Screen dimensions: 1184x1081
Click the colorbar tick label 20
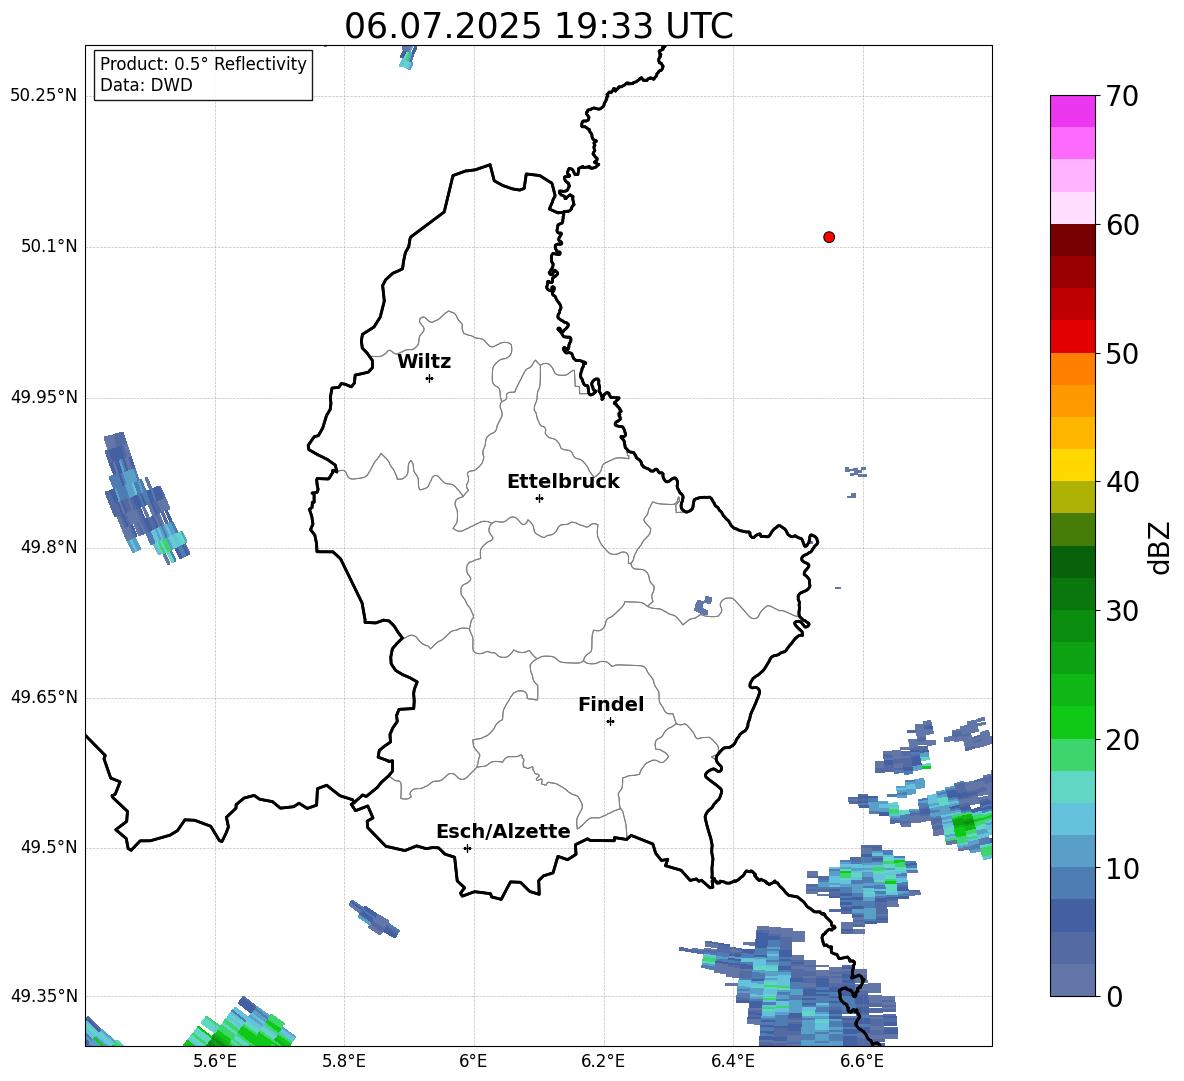pos(1122,740)
